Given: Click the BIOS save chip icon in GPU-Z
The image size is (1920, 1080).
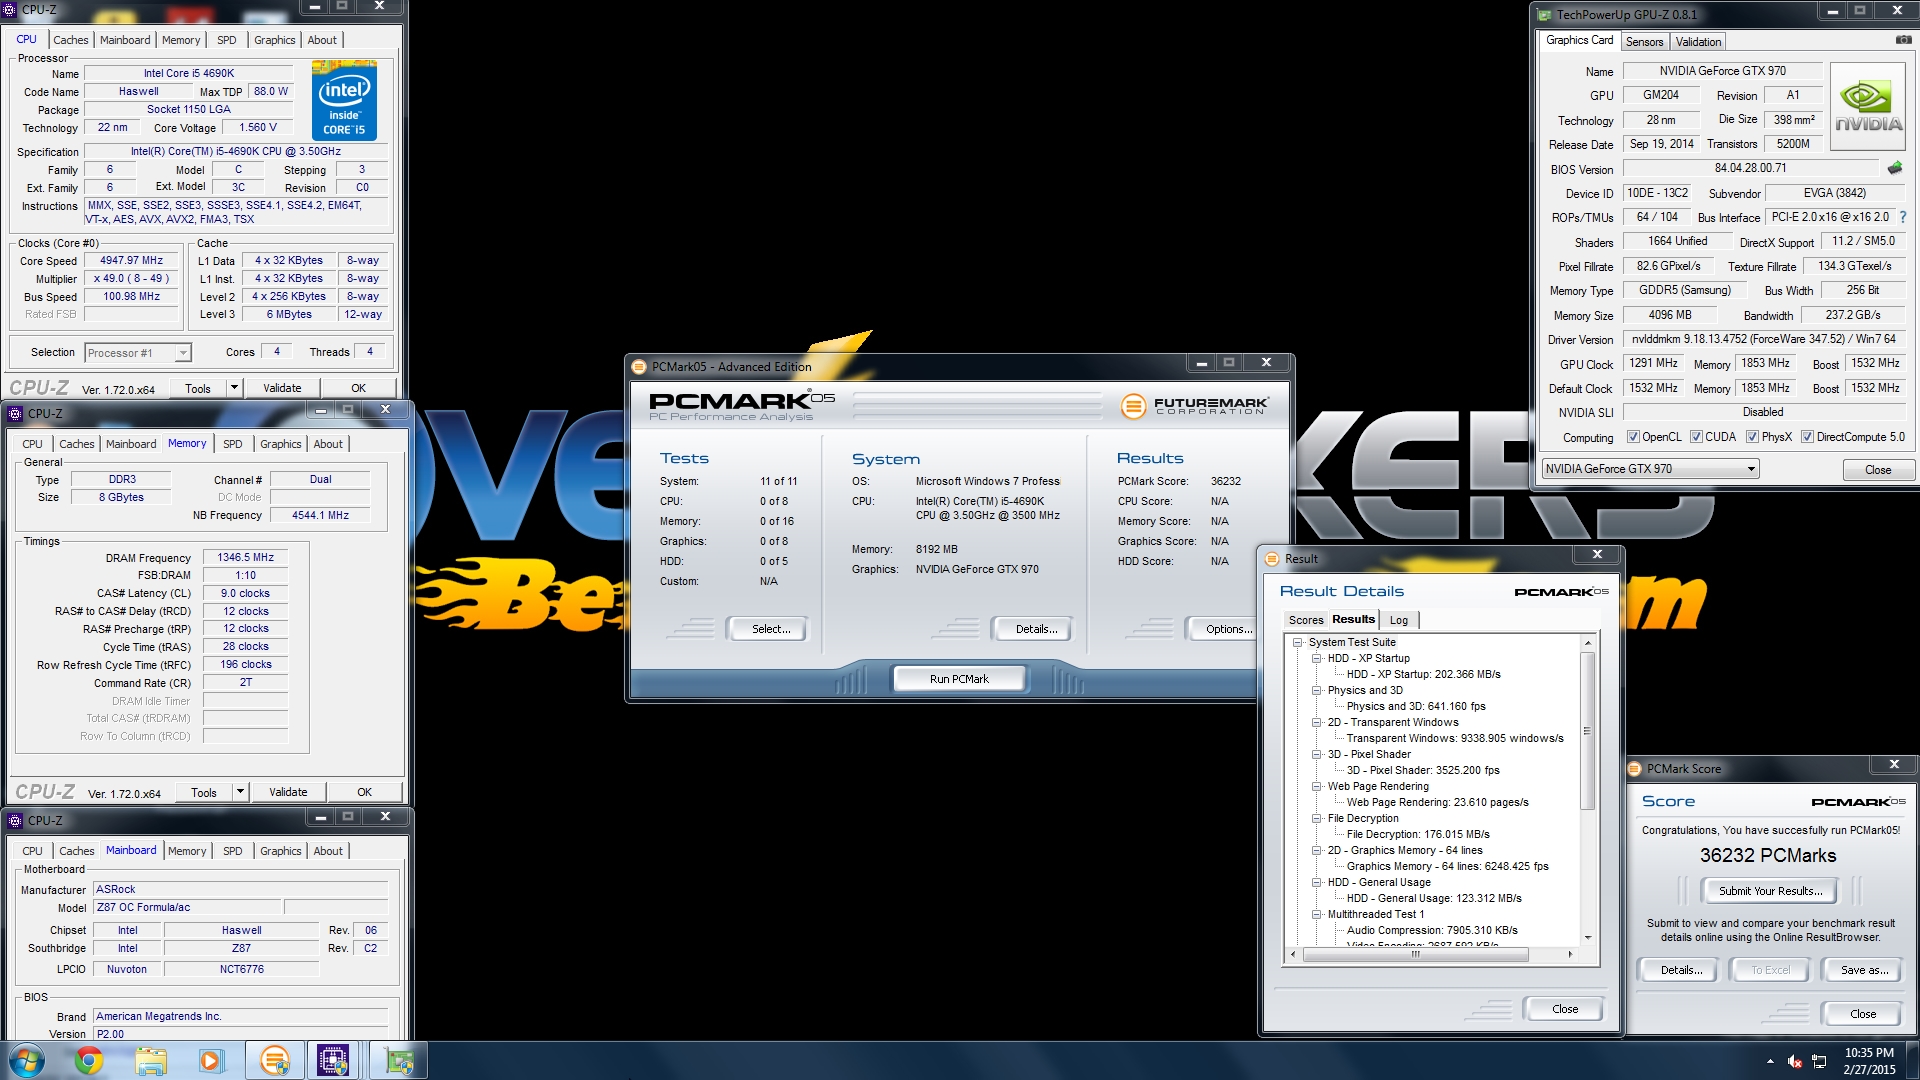Looking at the screenshot, I should [1895, 168].
